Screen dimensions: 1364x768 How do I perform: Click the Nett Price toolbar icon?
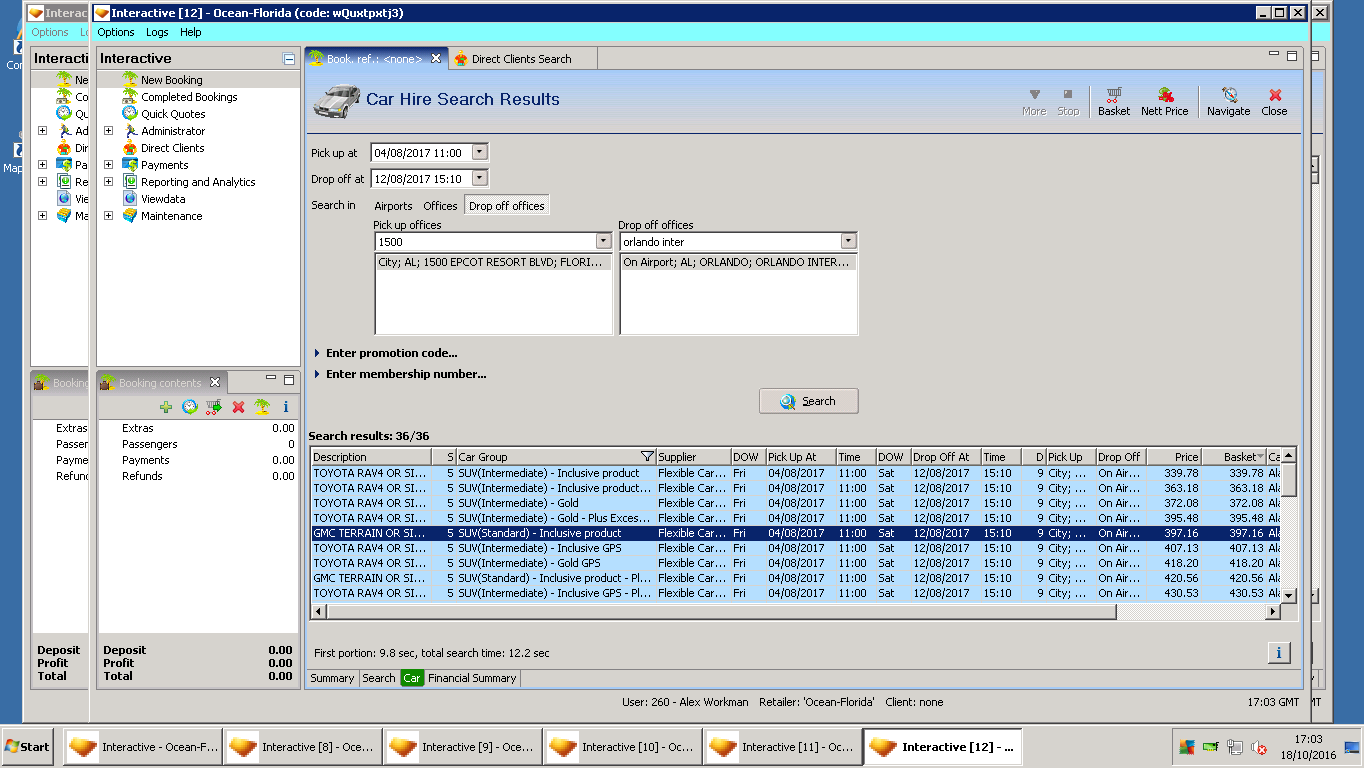coord(1165,102)
